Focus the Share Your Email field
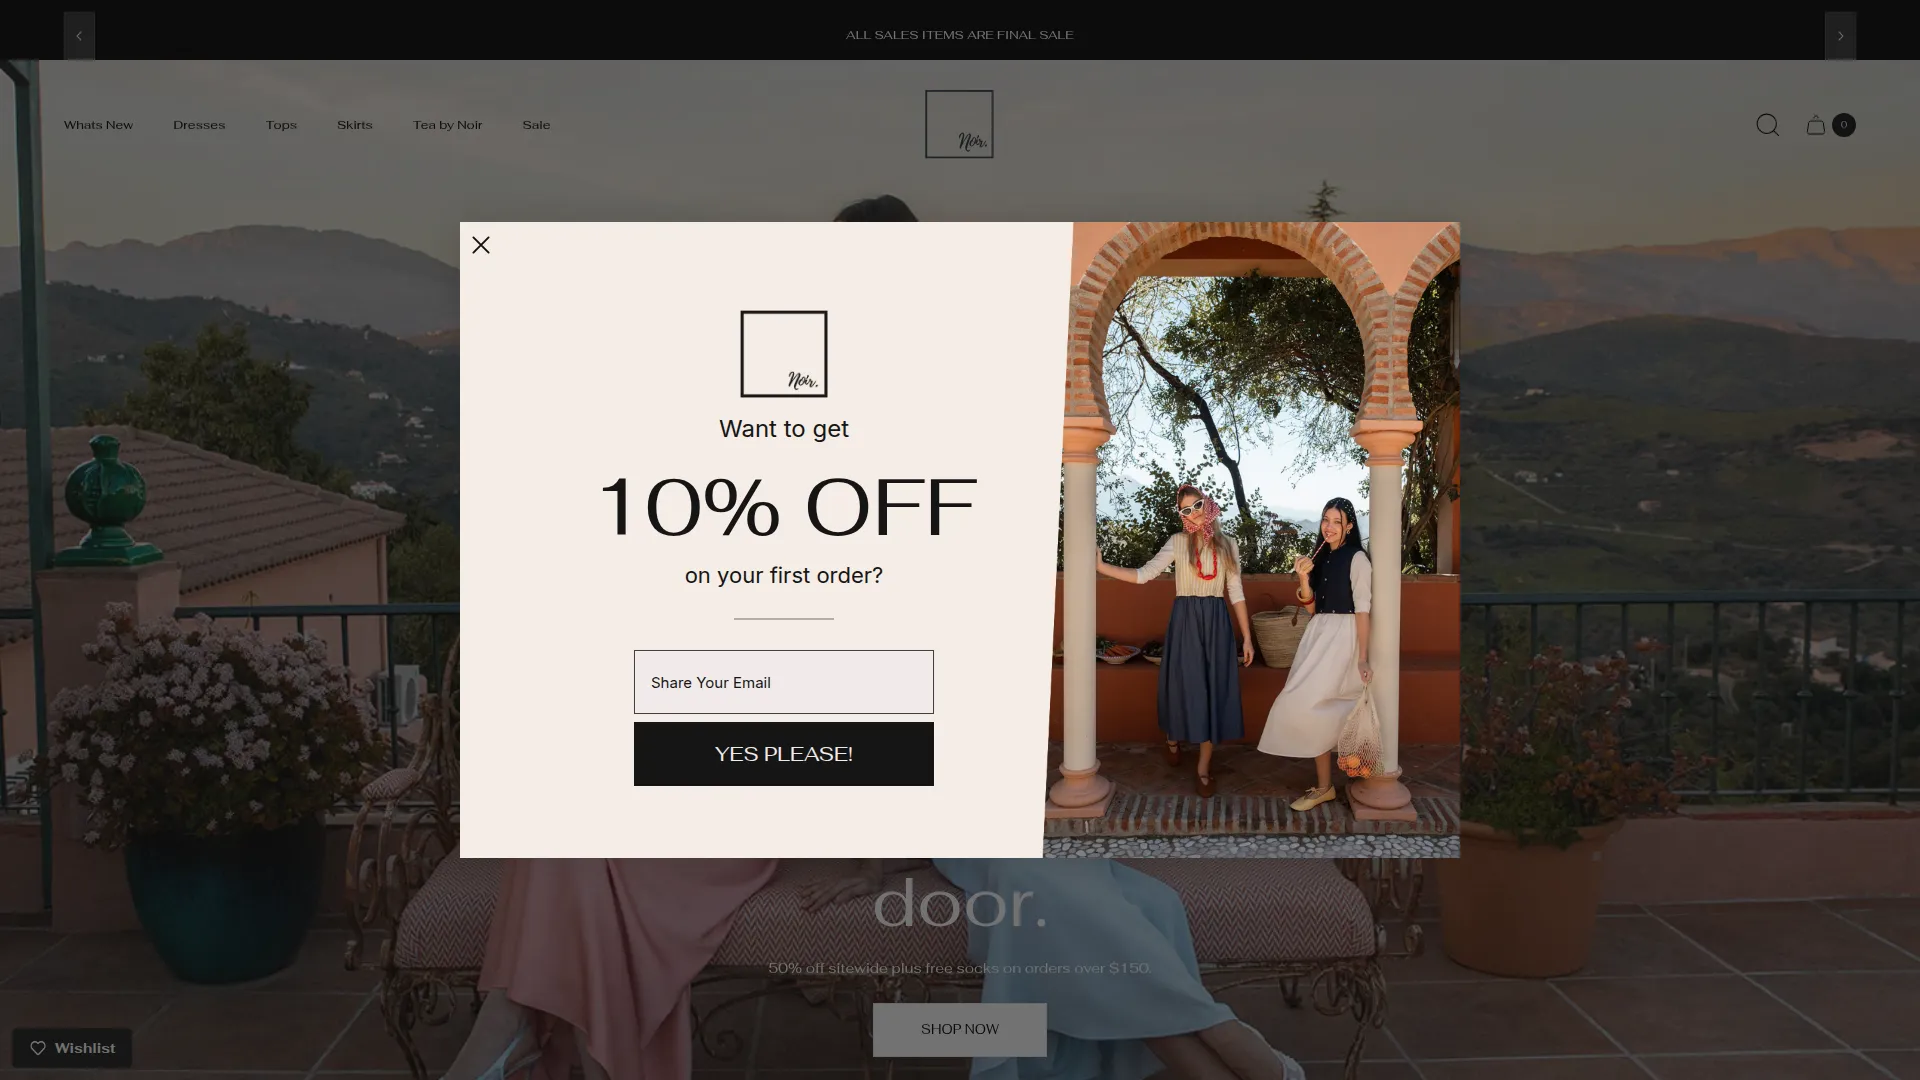1920x1080 pixels. [x=784, y=682]
